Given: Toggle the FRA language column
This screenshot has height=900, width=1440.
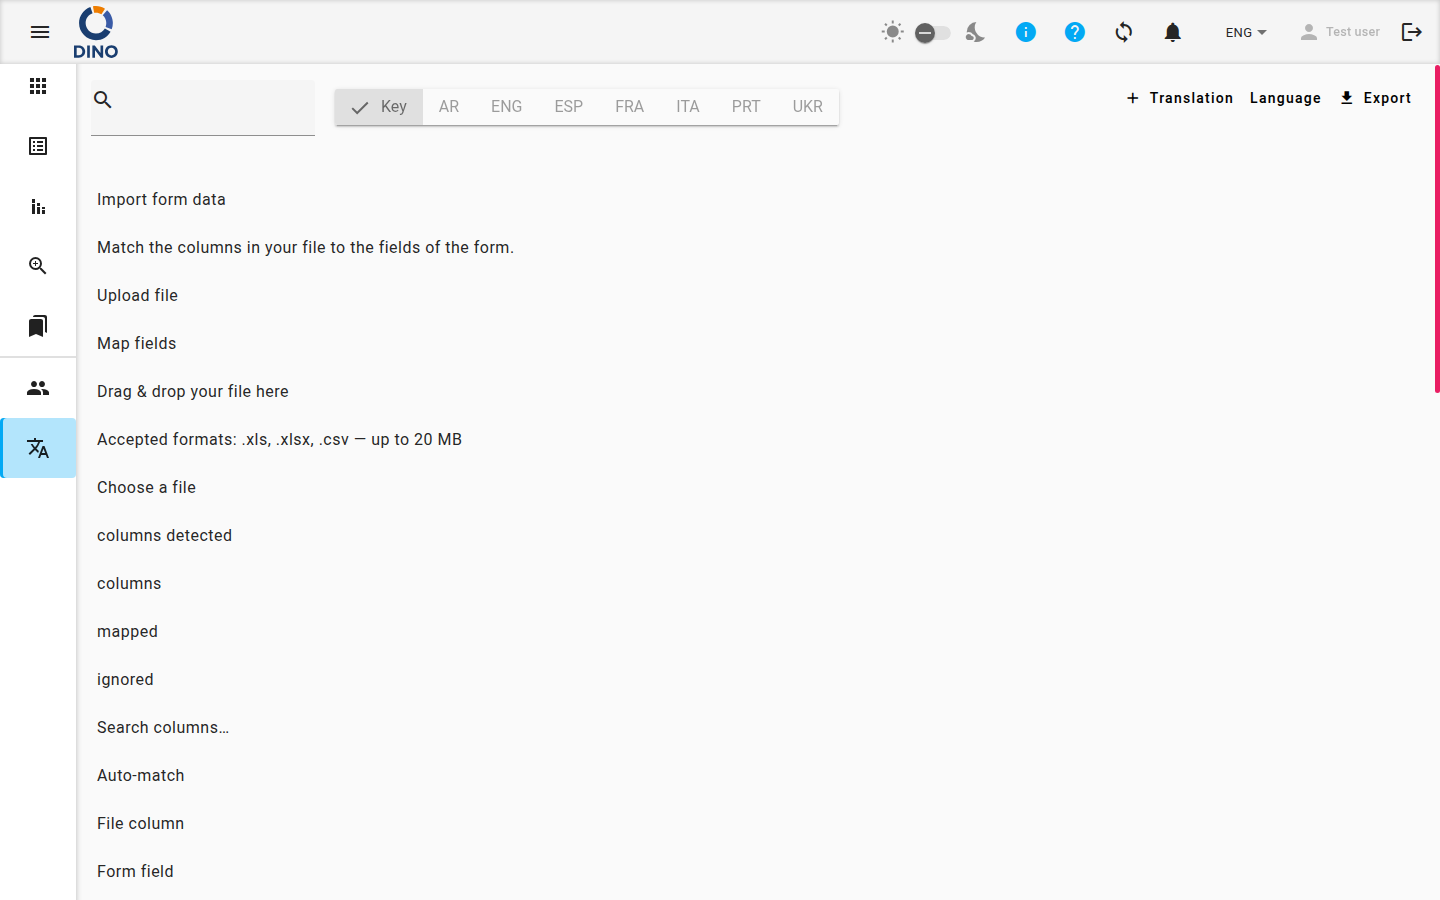Looking at the screenshot, I should point(630,107).
